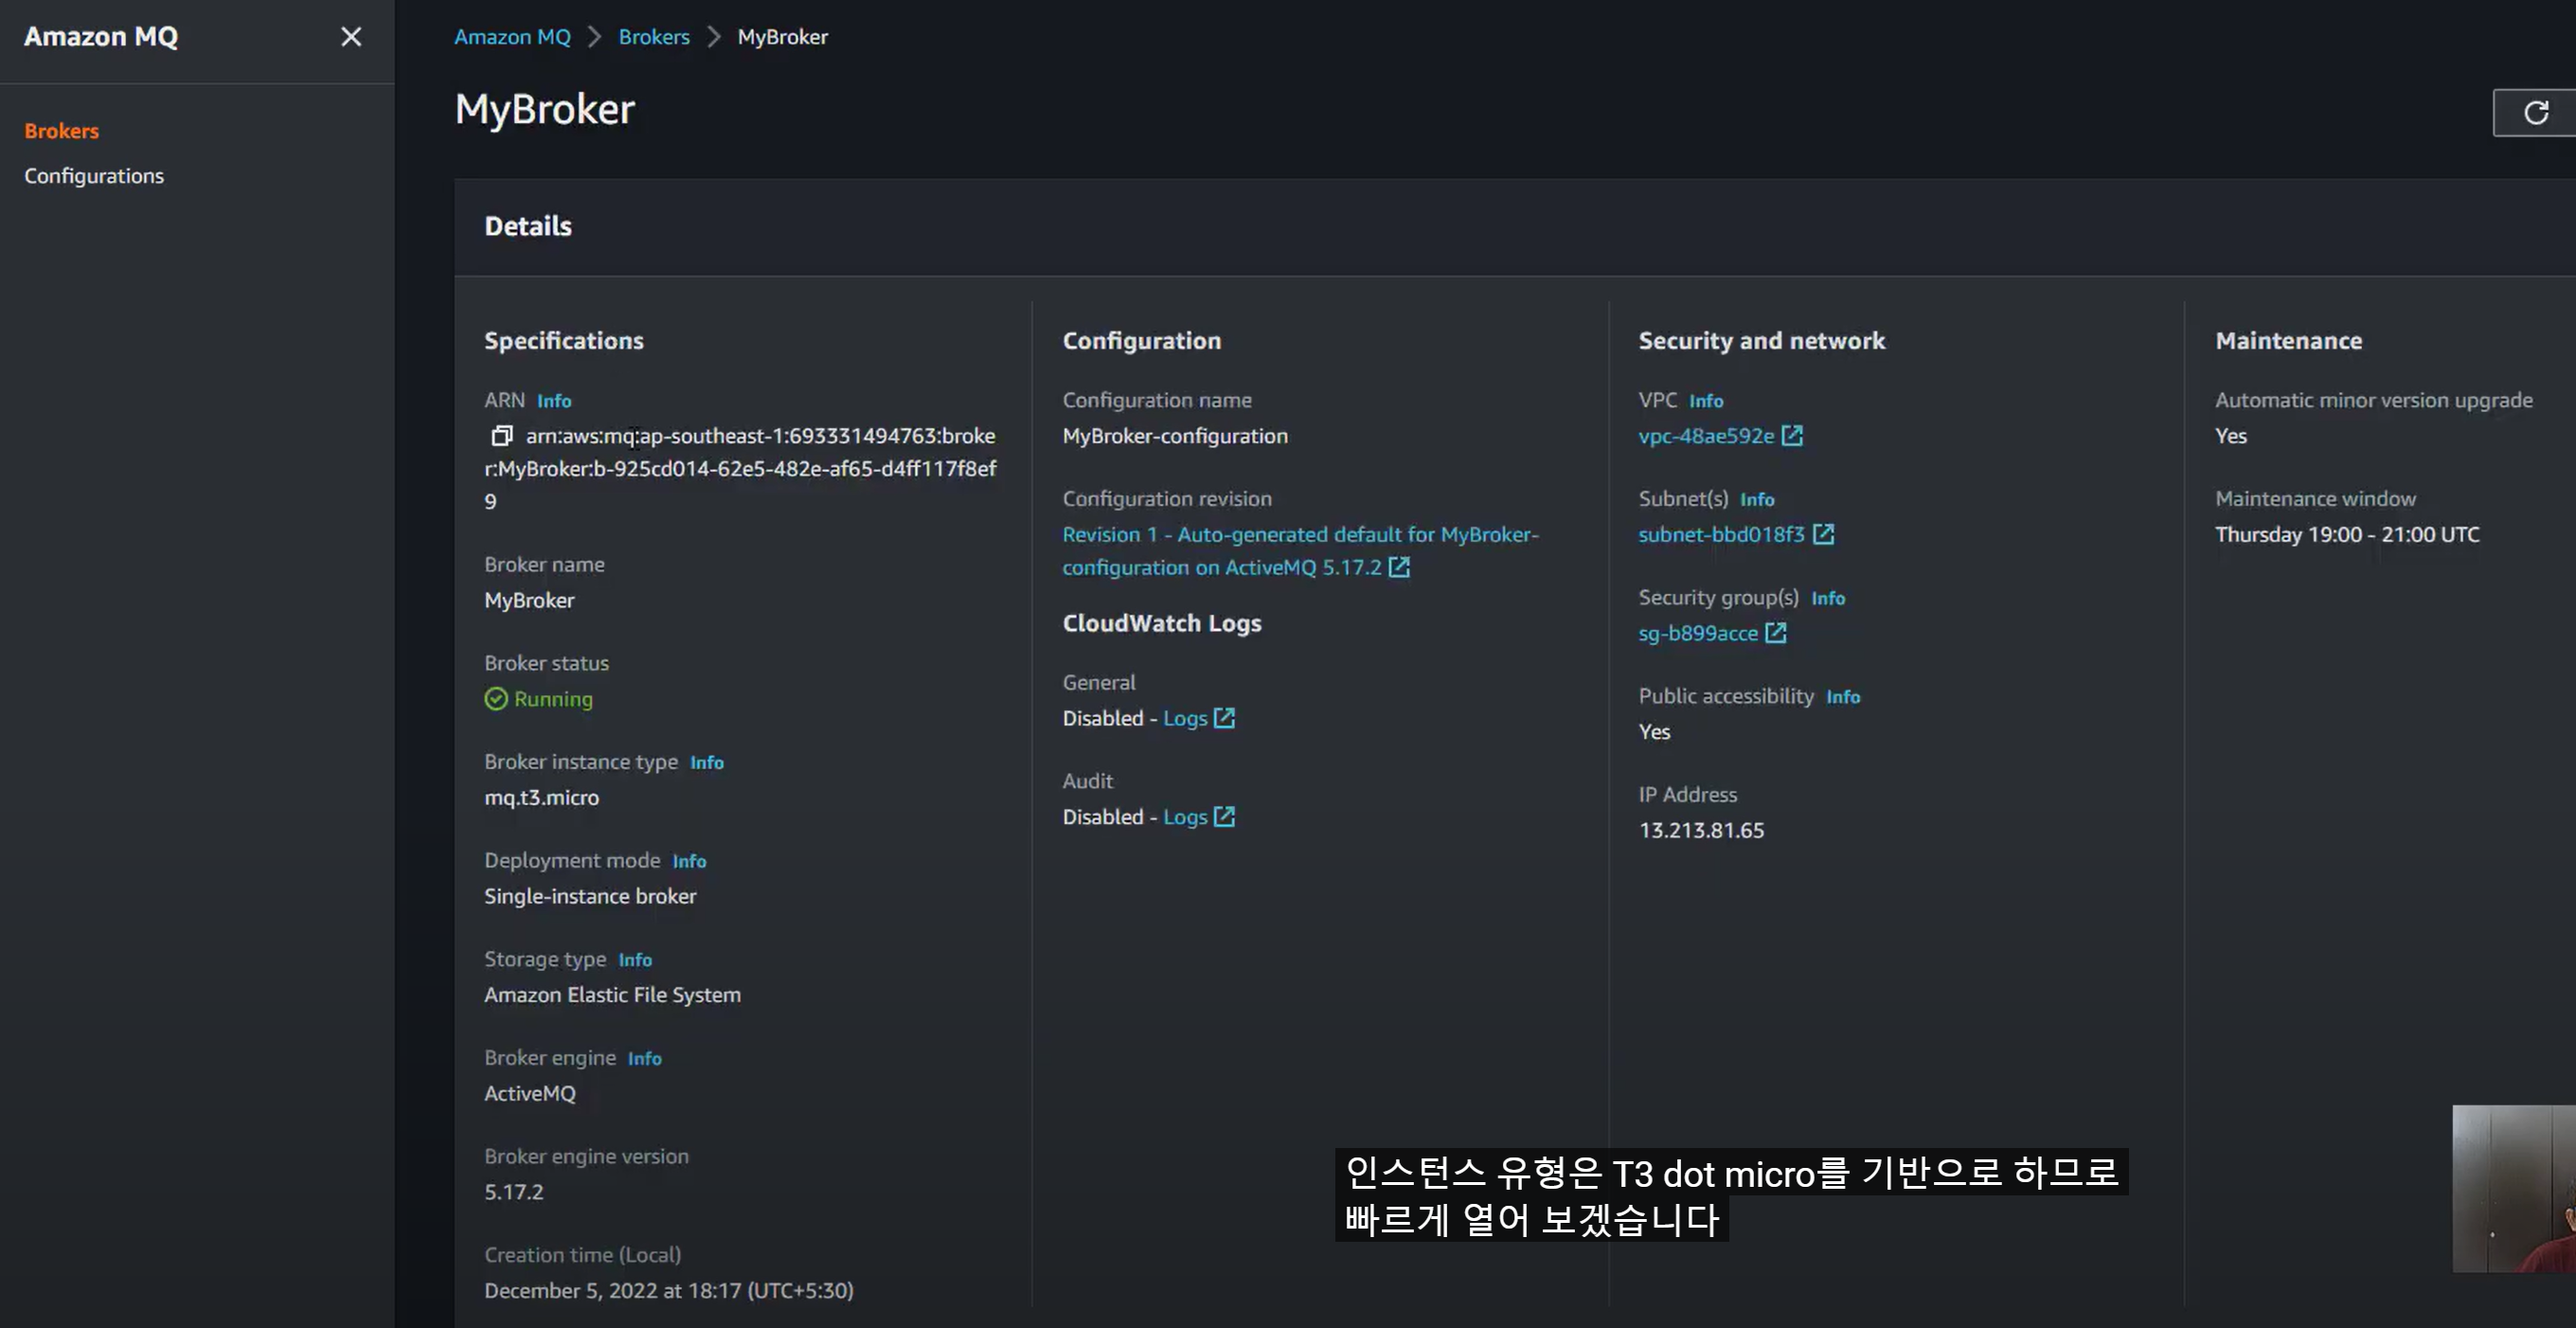The width and height of the screenshot is (2576, 1328).
Task: Click the presenter webcam thumbnail
Action: 2513,1188
